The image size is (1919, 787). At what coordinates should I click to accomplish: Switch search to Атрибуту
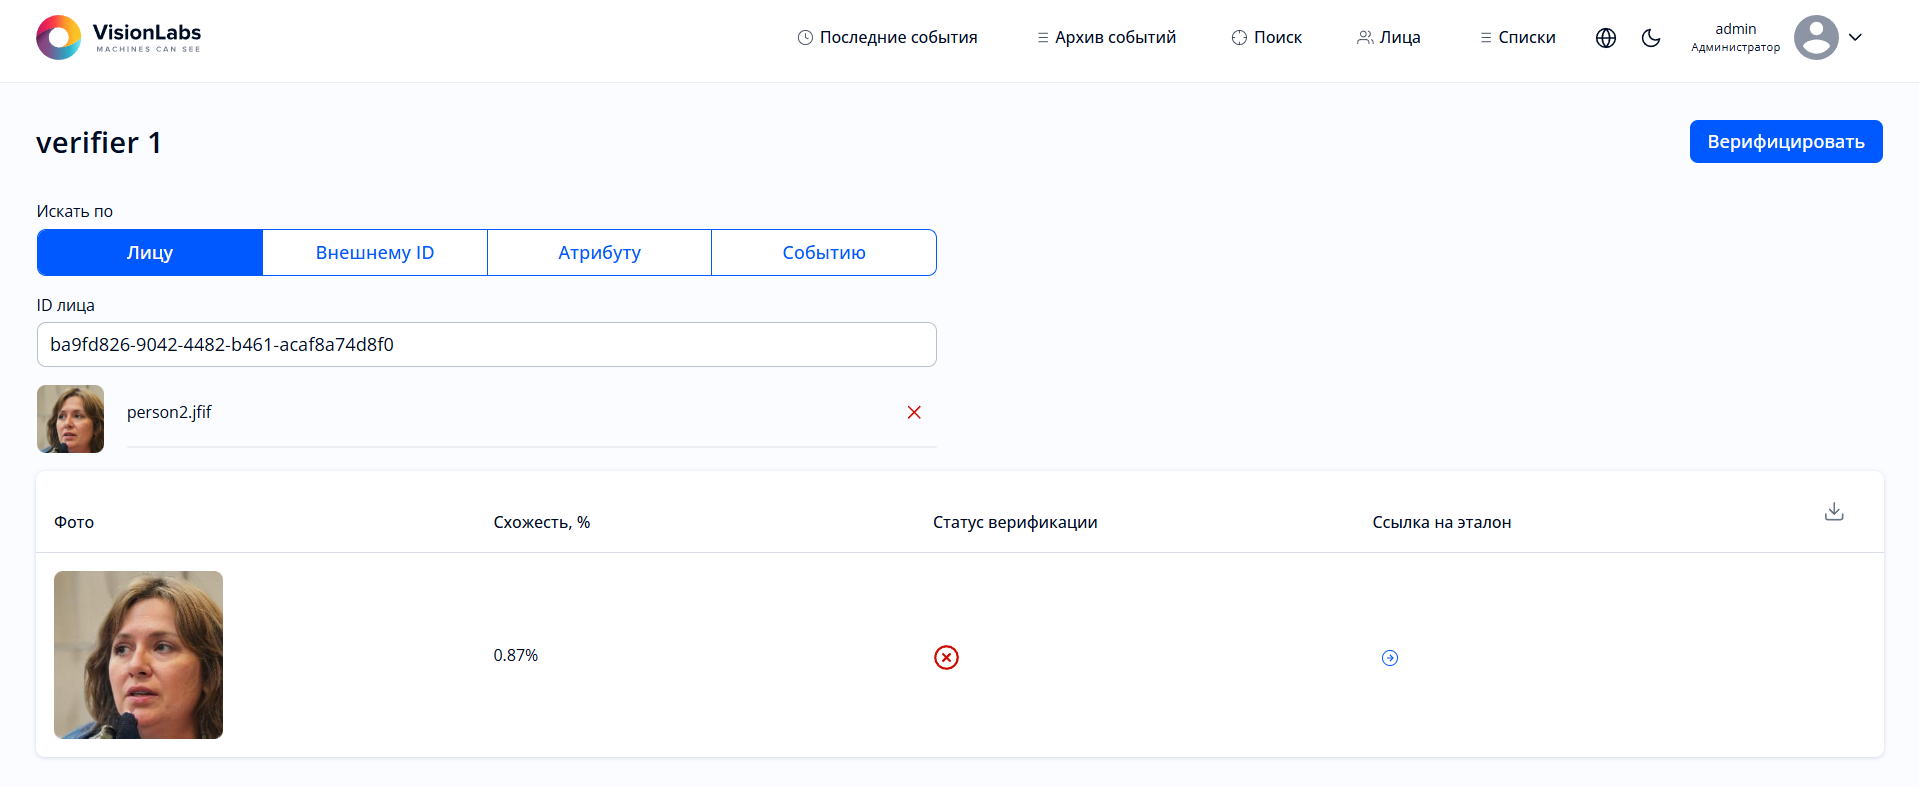point(599,253)
